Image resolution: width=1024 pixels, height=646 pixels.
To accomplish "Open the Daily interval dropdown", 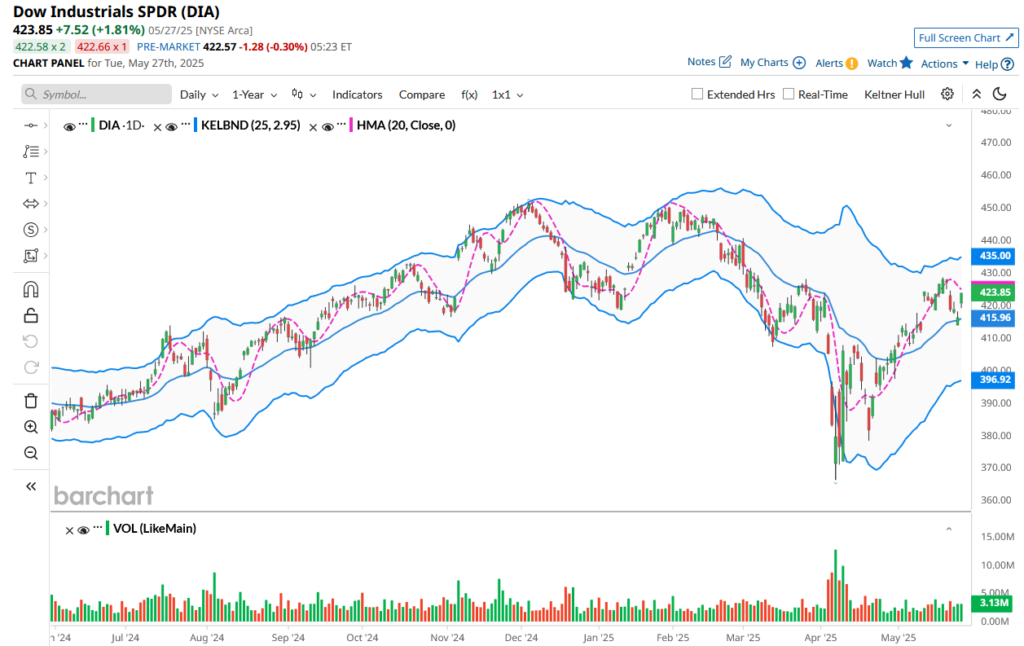I will [x=198, y=94].
